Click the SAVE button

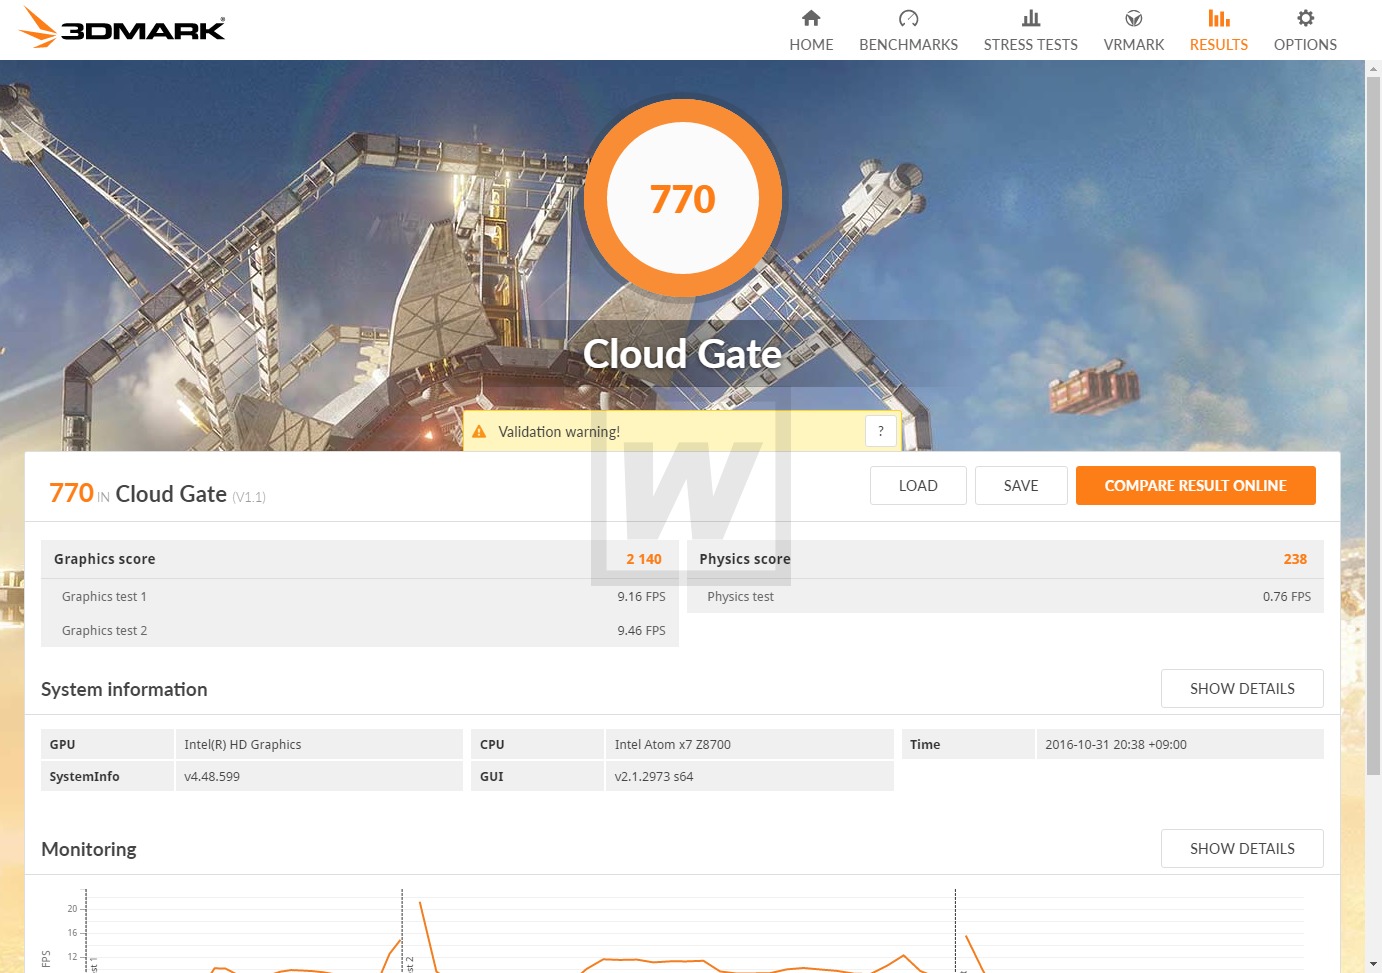[1021, 486]
